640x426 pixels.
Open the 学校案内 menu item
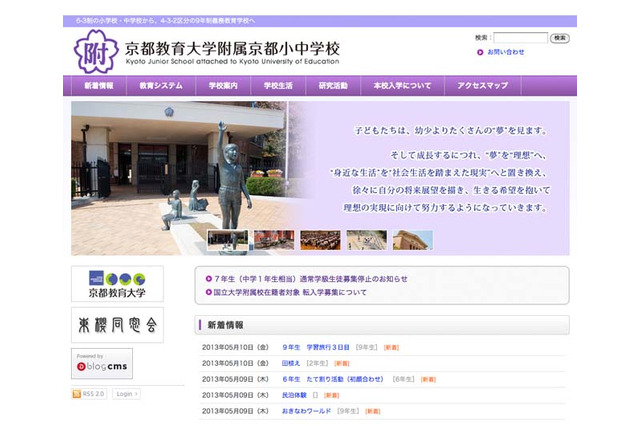(223, 86)
